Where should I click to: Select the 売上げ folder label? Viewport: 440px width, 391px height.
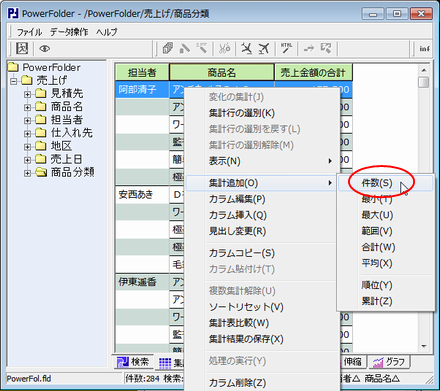point(52,80)
